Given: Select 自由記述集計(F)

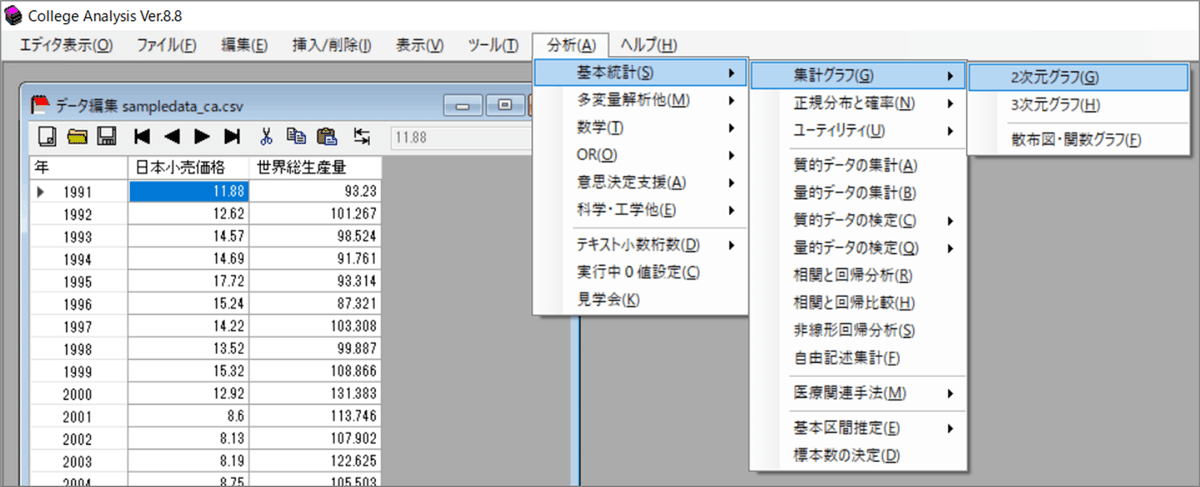Looking at the screenshot, I should tap(858, 357).
